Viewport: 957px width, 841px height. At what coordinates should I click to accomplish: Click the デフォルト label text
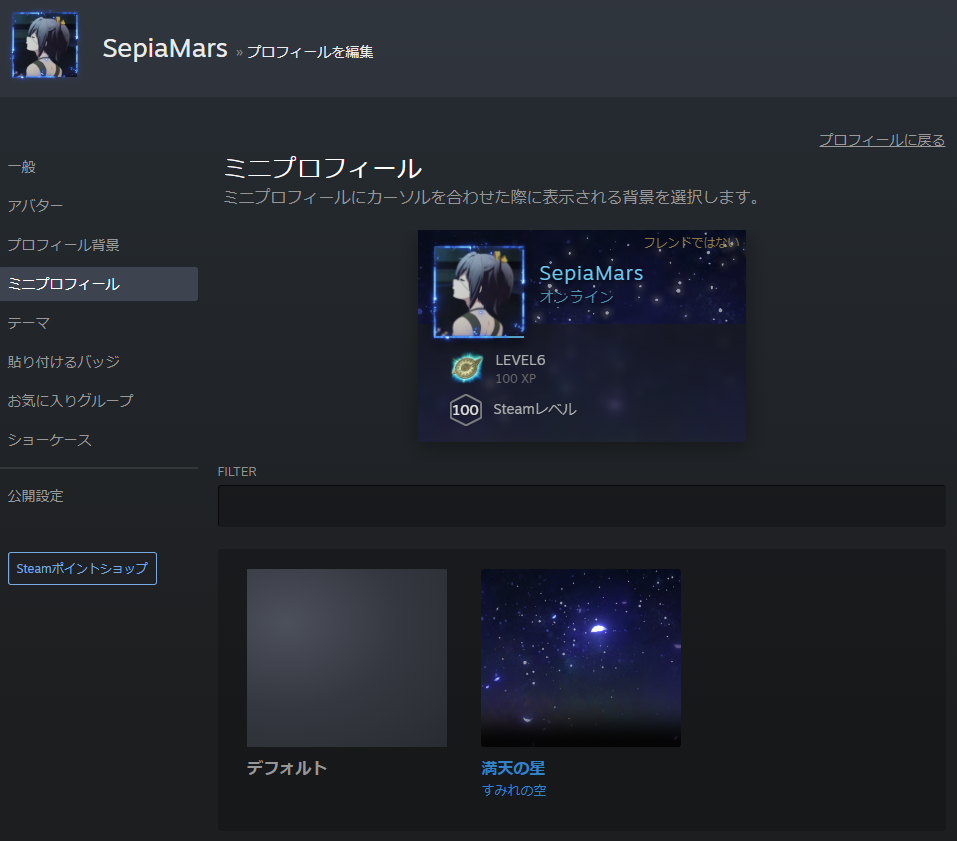click(287, 768)
